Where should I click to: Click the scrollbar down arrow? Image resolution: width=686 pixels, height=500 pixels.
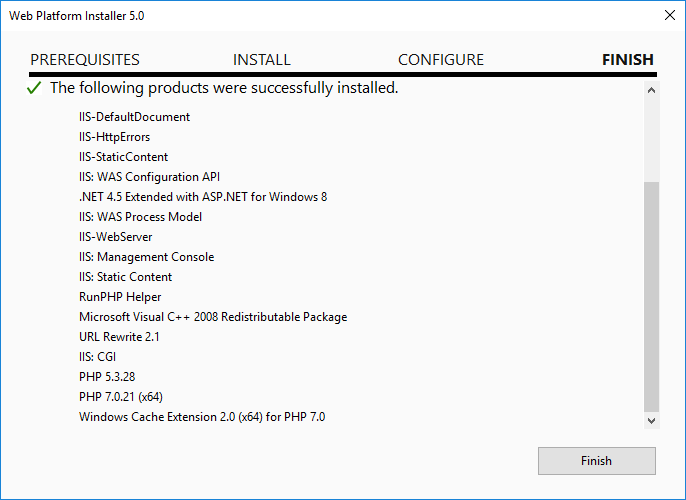[x=651, y=421]
